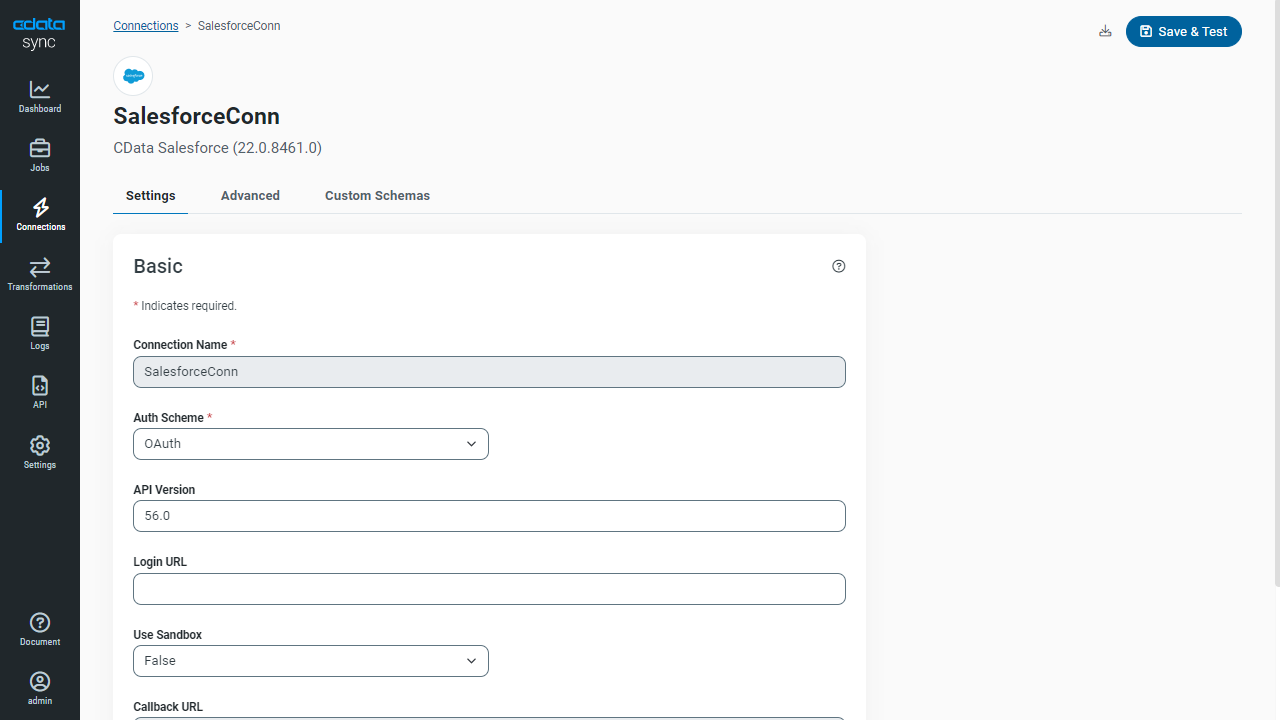Switch to the Custom Schemas tab
1280x720 pixels.
click(377, 196)
